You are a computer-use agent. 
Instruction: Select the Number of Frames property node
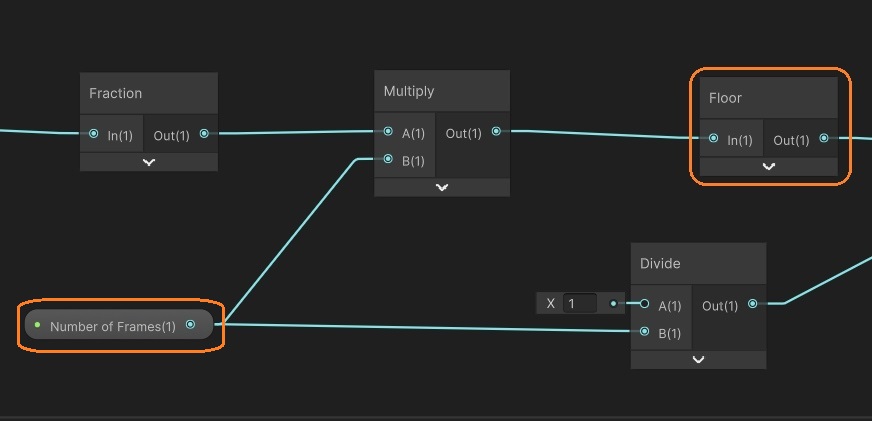pyautogui.click(x=112, y=326)
